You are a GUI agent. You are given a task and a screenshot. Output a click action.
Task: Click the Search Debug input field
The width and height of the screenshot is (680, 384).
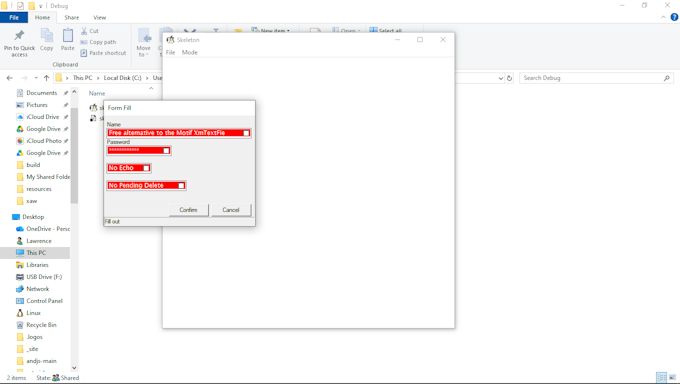(x=592, y=78)
